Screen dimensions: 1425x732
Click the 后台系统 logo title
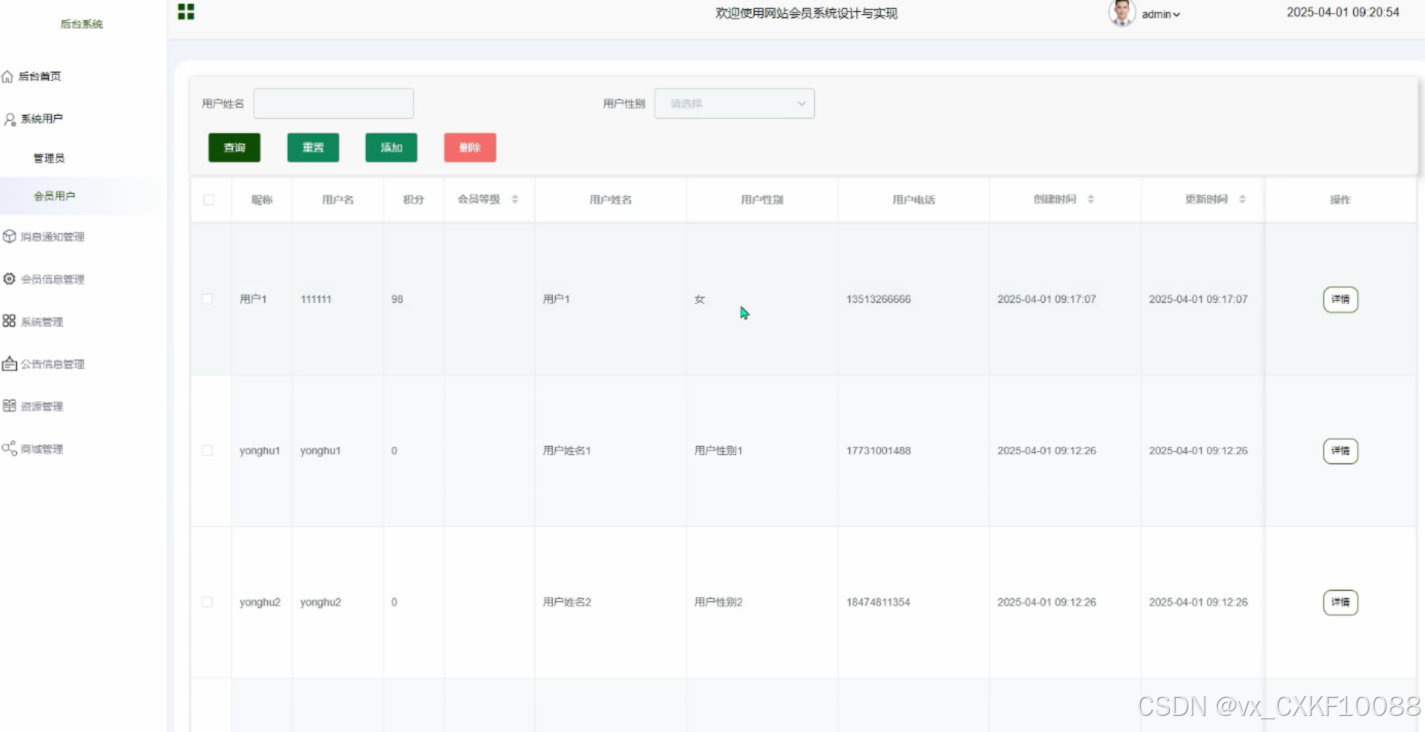click(81, 24)
